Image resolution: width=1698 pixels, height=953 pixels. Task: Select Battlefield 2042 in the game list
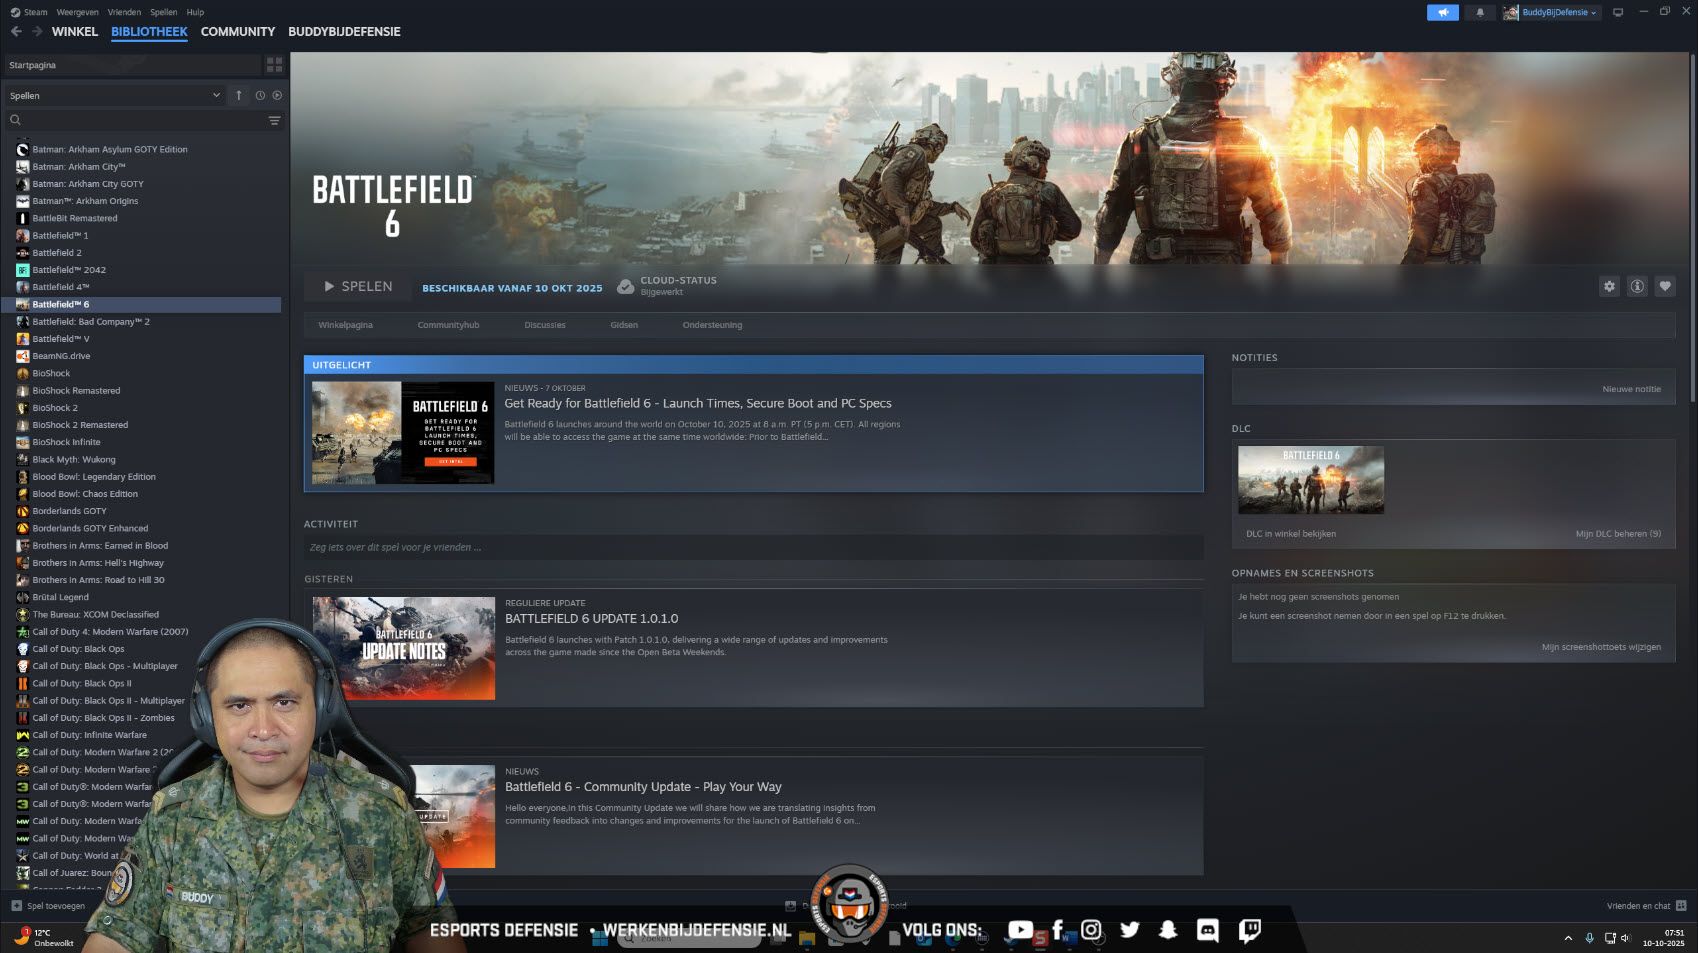coord(69,270)
